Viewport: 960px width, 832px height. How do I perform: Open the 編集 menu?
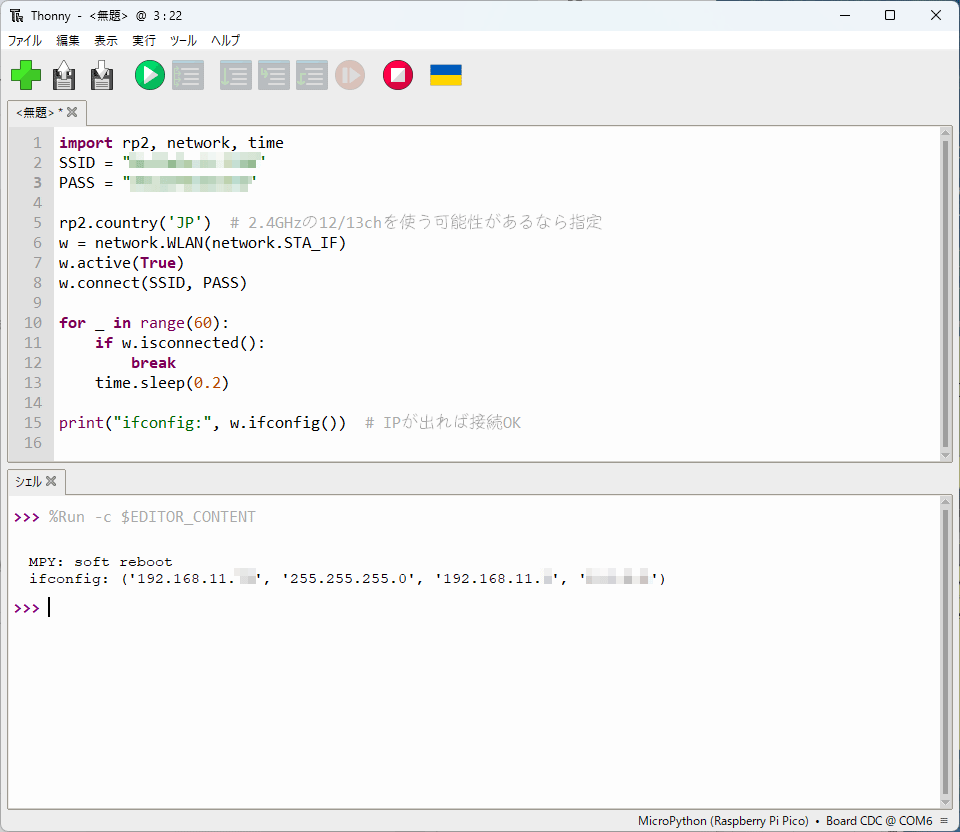pos(67,40)
